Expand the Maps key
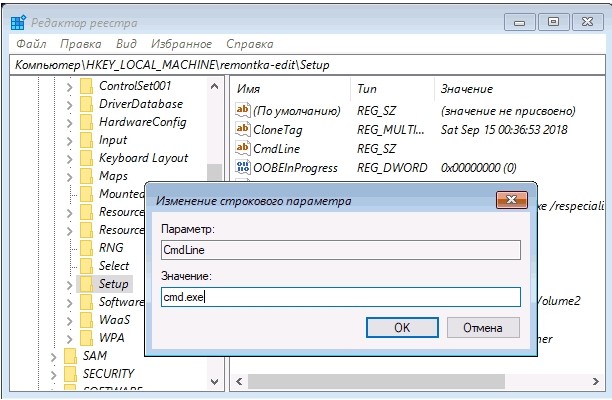 tap(69, 176)
